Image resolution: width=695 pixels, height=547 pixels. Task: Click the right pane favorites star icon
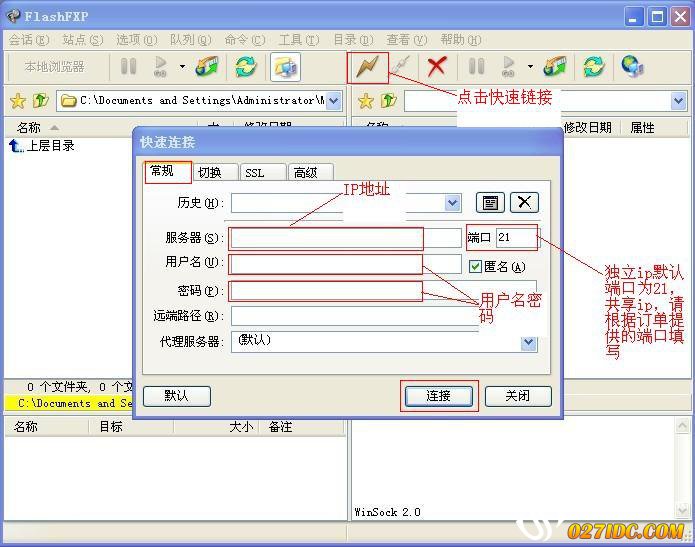tap(366, 101)
